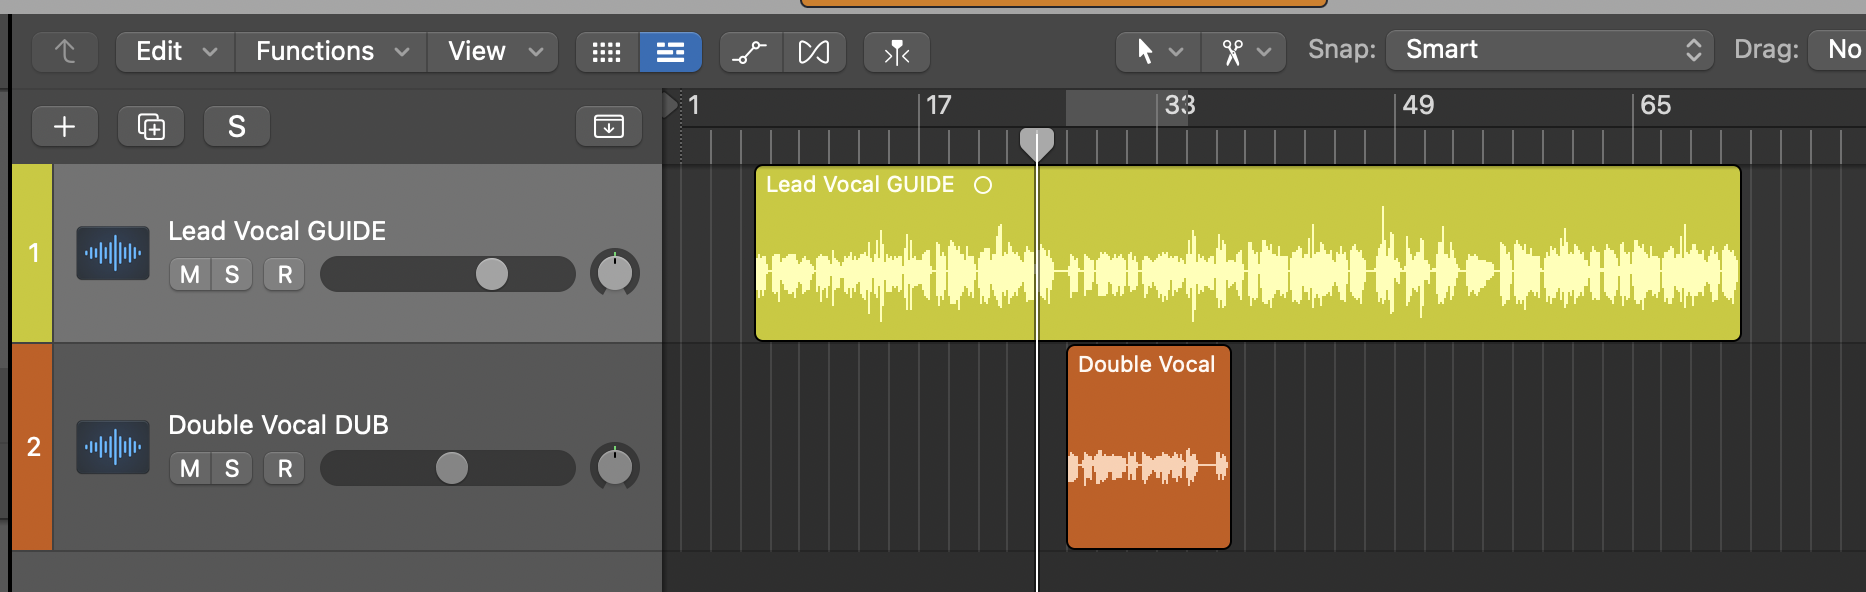This screenshot has height=592, width=1866.
Task: Toggle the Show Flex button
Action: click(814, 52)
